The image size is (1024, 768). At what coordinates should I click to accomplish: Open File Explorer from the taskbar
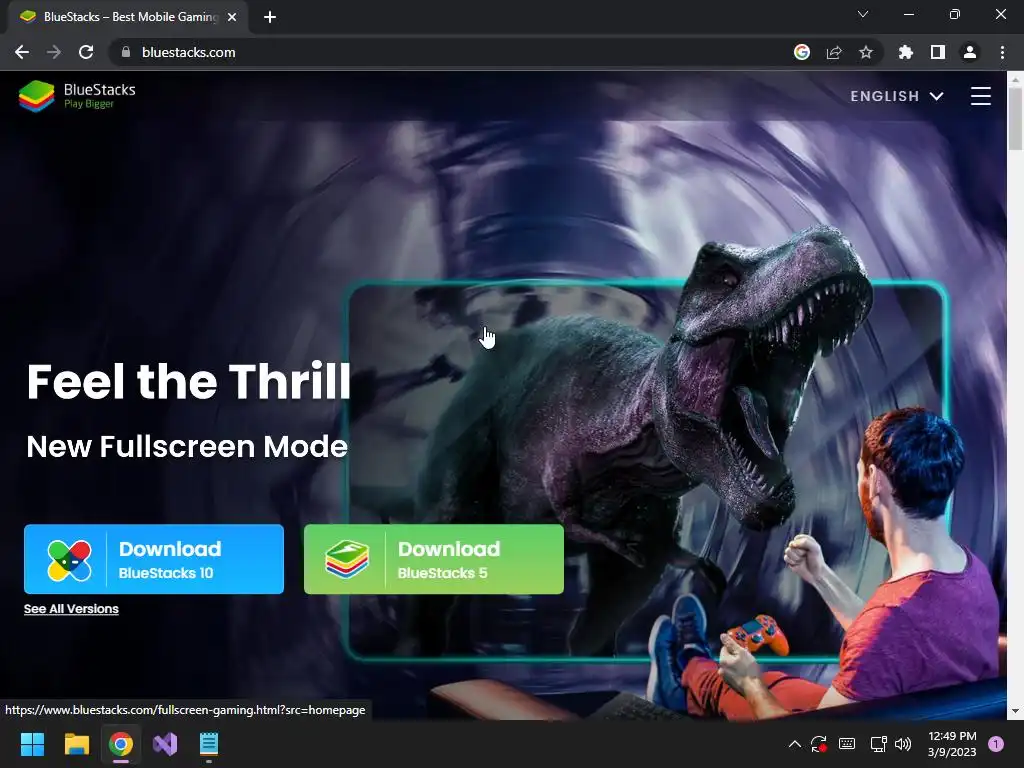[x=76, y=744]
